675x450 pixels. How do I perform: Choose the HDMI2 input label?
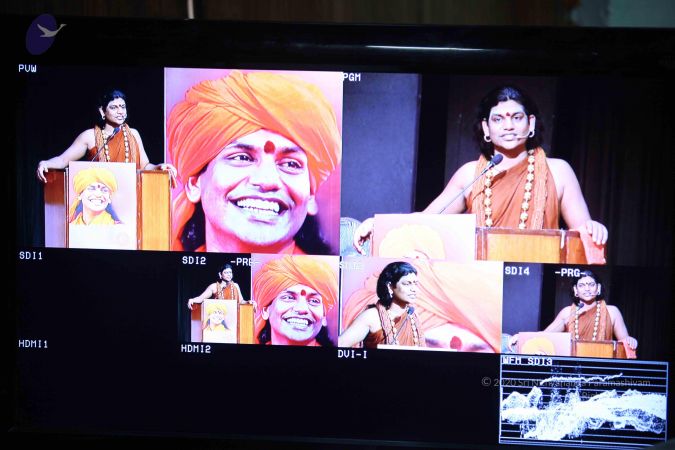(x=196, y=349)
